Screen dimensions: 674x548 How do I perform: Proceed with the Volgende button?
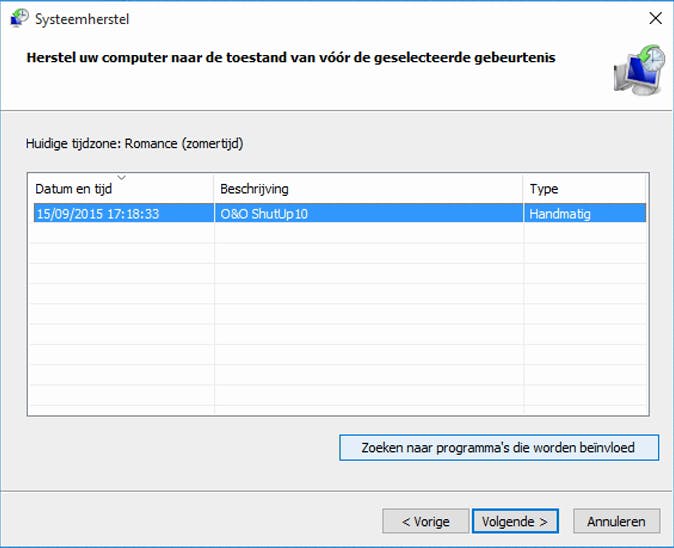[515, 521]
